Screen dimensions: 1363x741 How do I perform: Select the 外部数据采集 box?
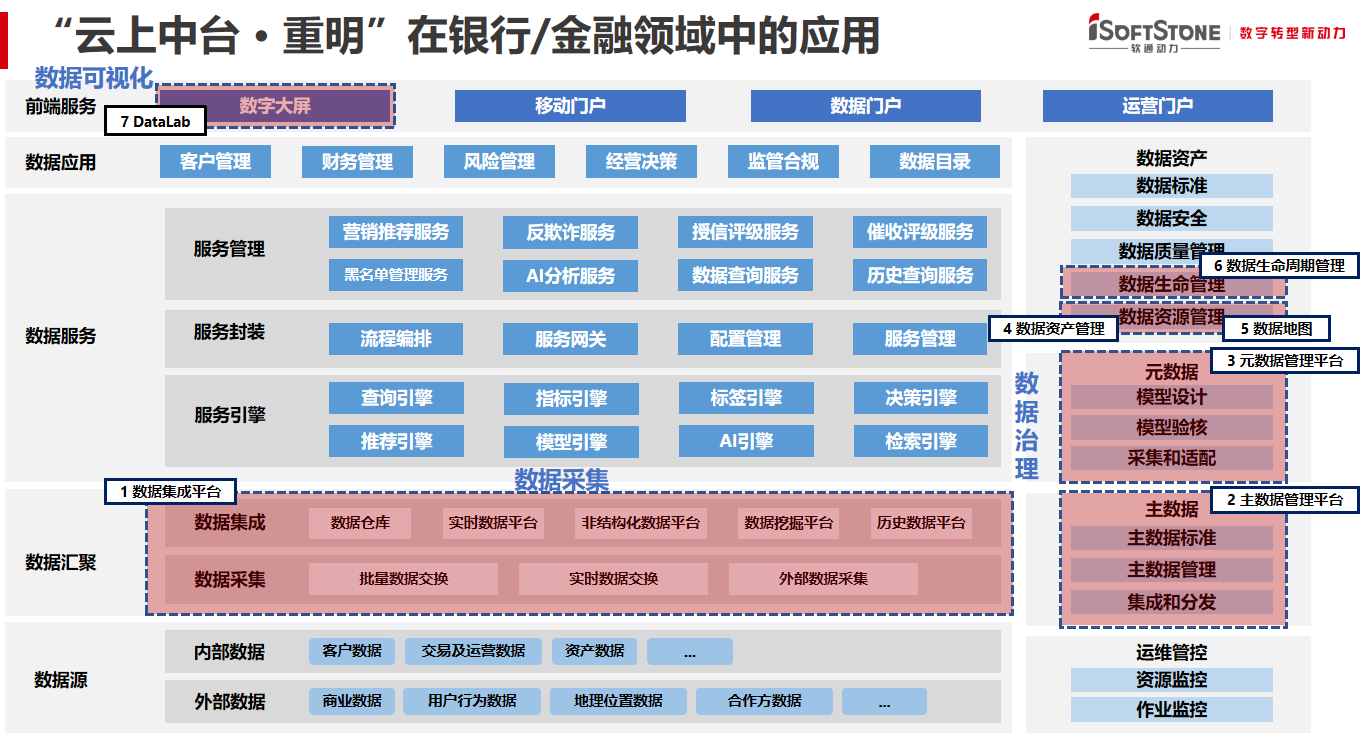coord(823,579)
